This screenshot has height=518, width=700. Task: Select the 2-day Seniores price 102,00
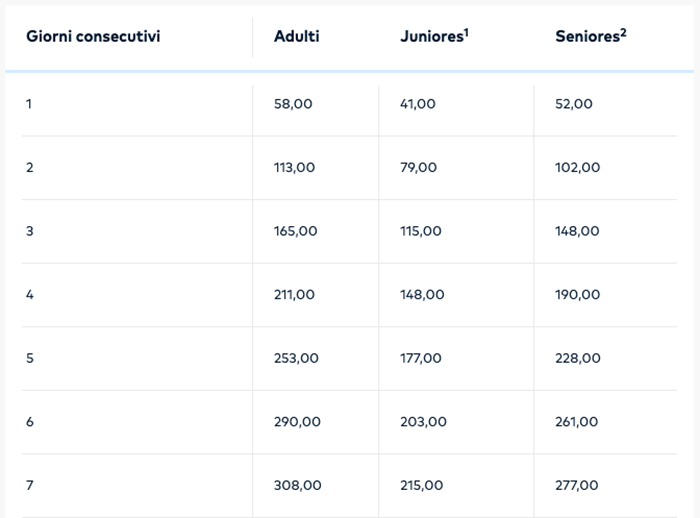click(x=578, y=167)
